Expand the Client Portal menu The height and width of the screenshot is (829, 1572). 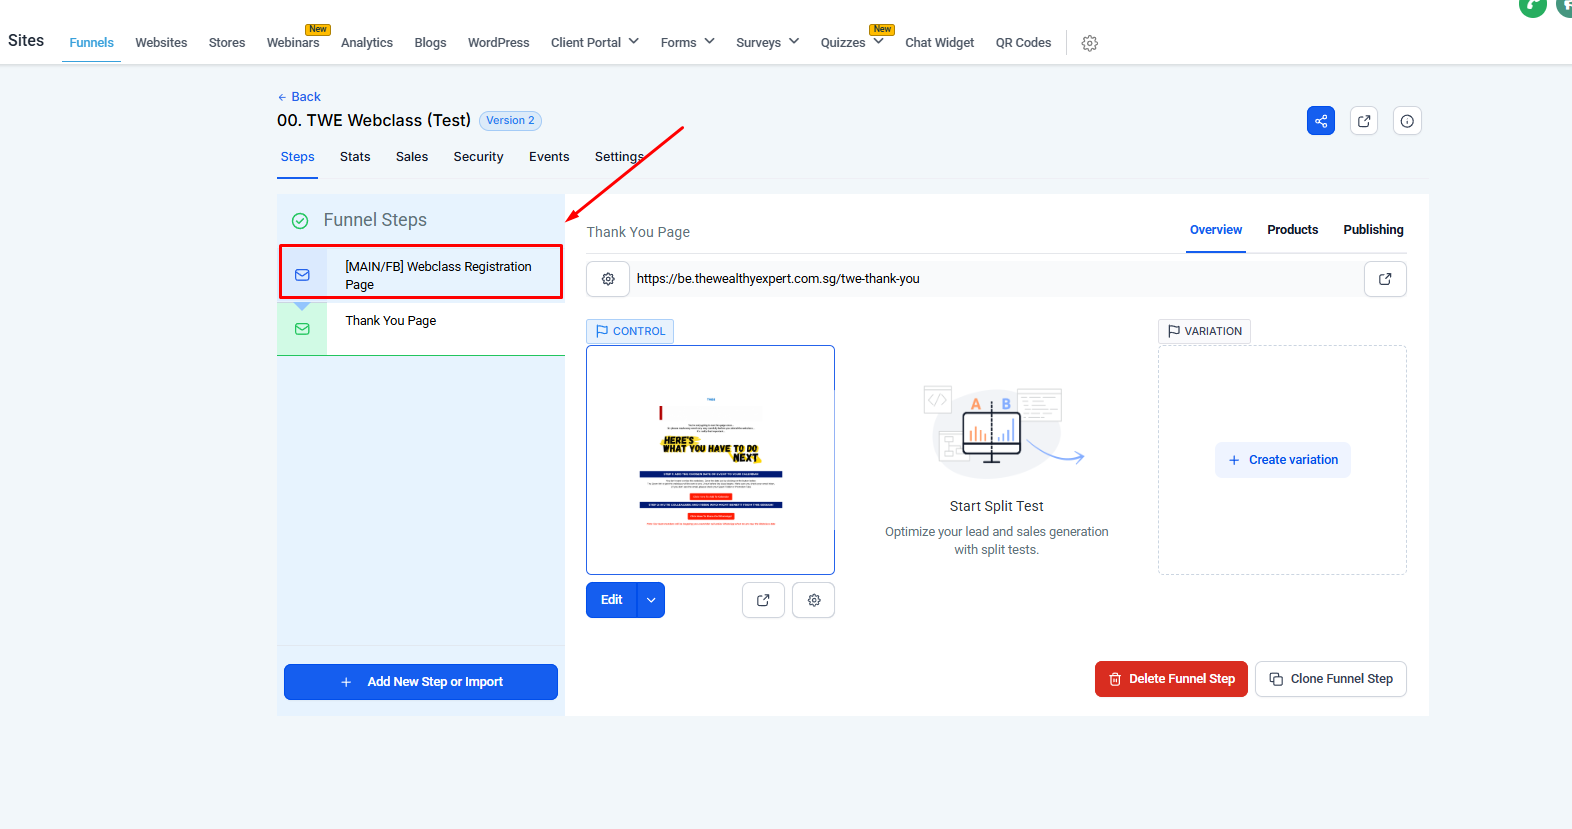[594, 42]
